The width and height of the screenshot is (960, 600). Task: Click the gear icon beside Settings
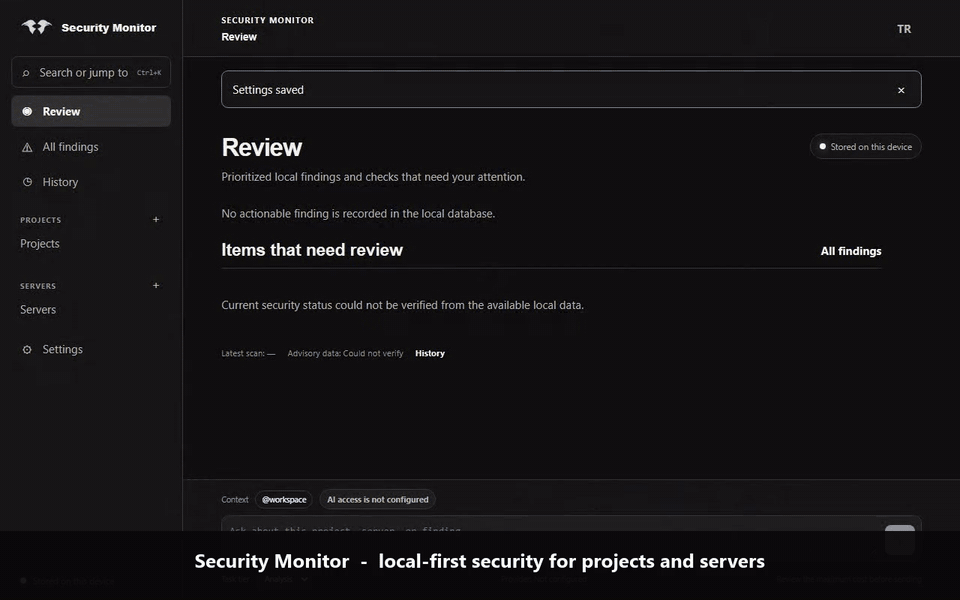(27, 350)
